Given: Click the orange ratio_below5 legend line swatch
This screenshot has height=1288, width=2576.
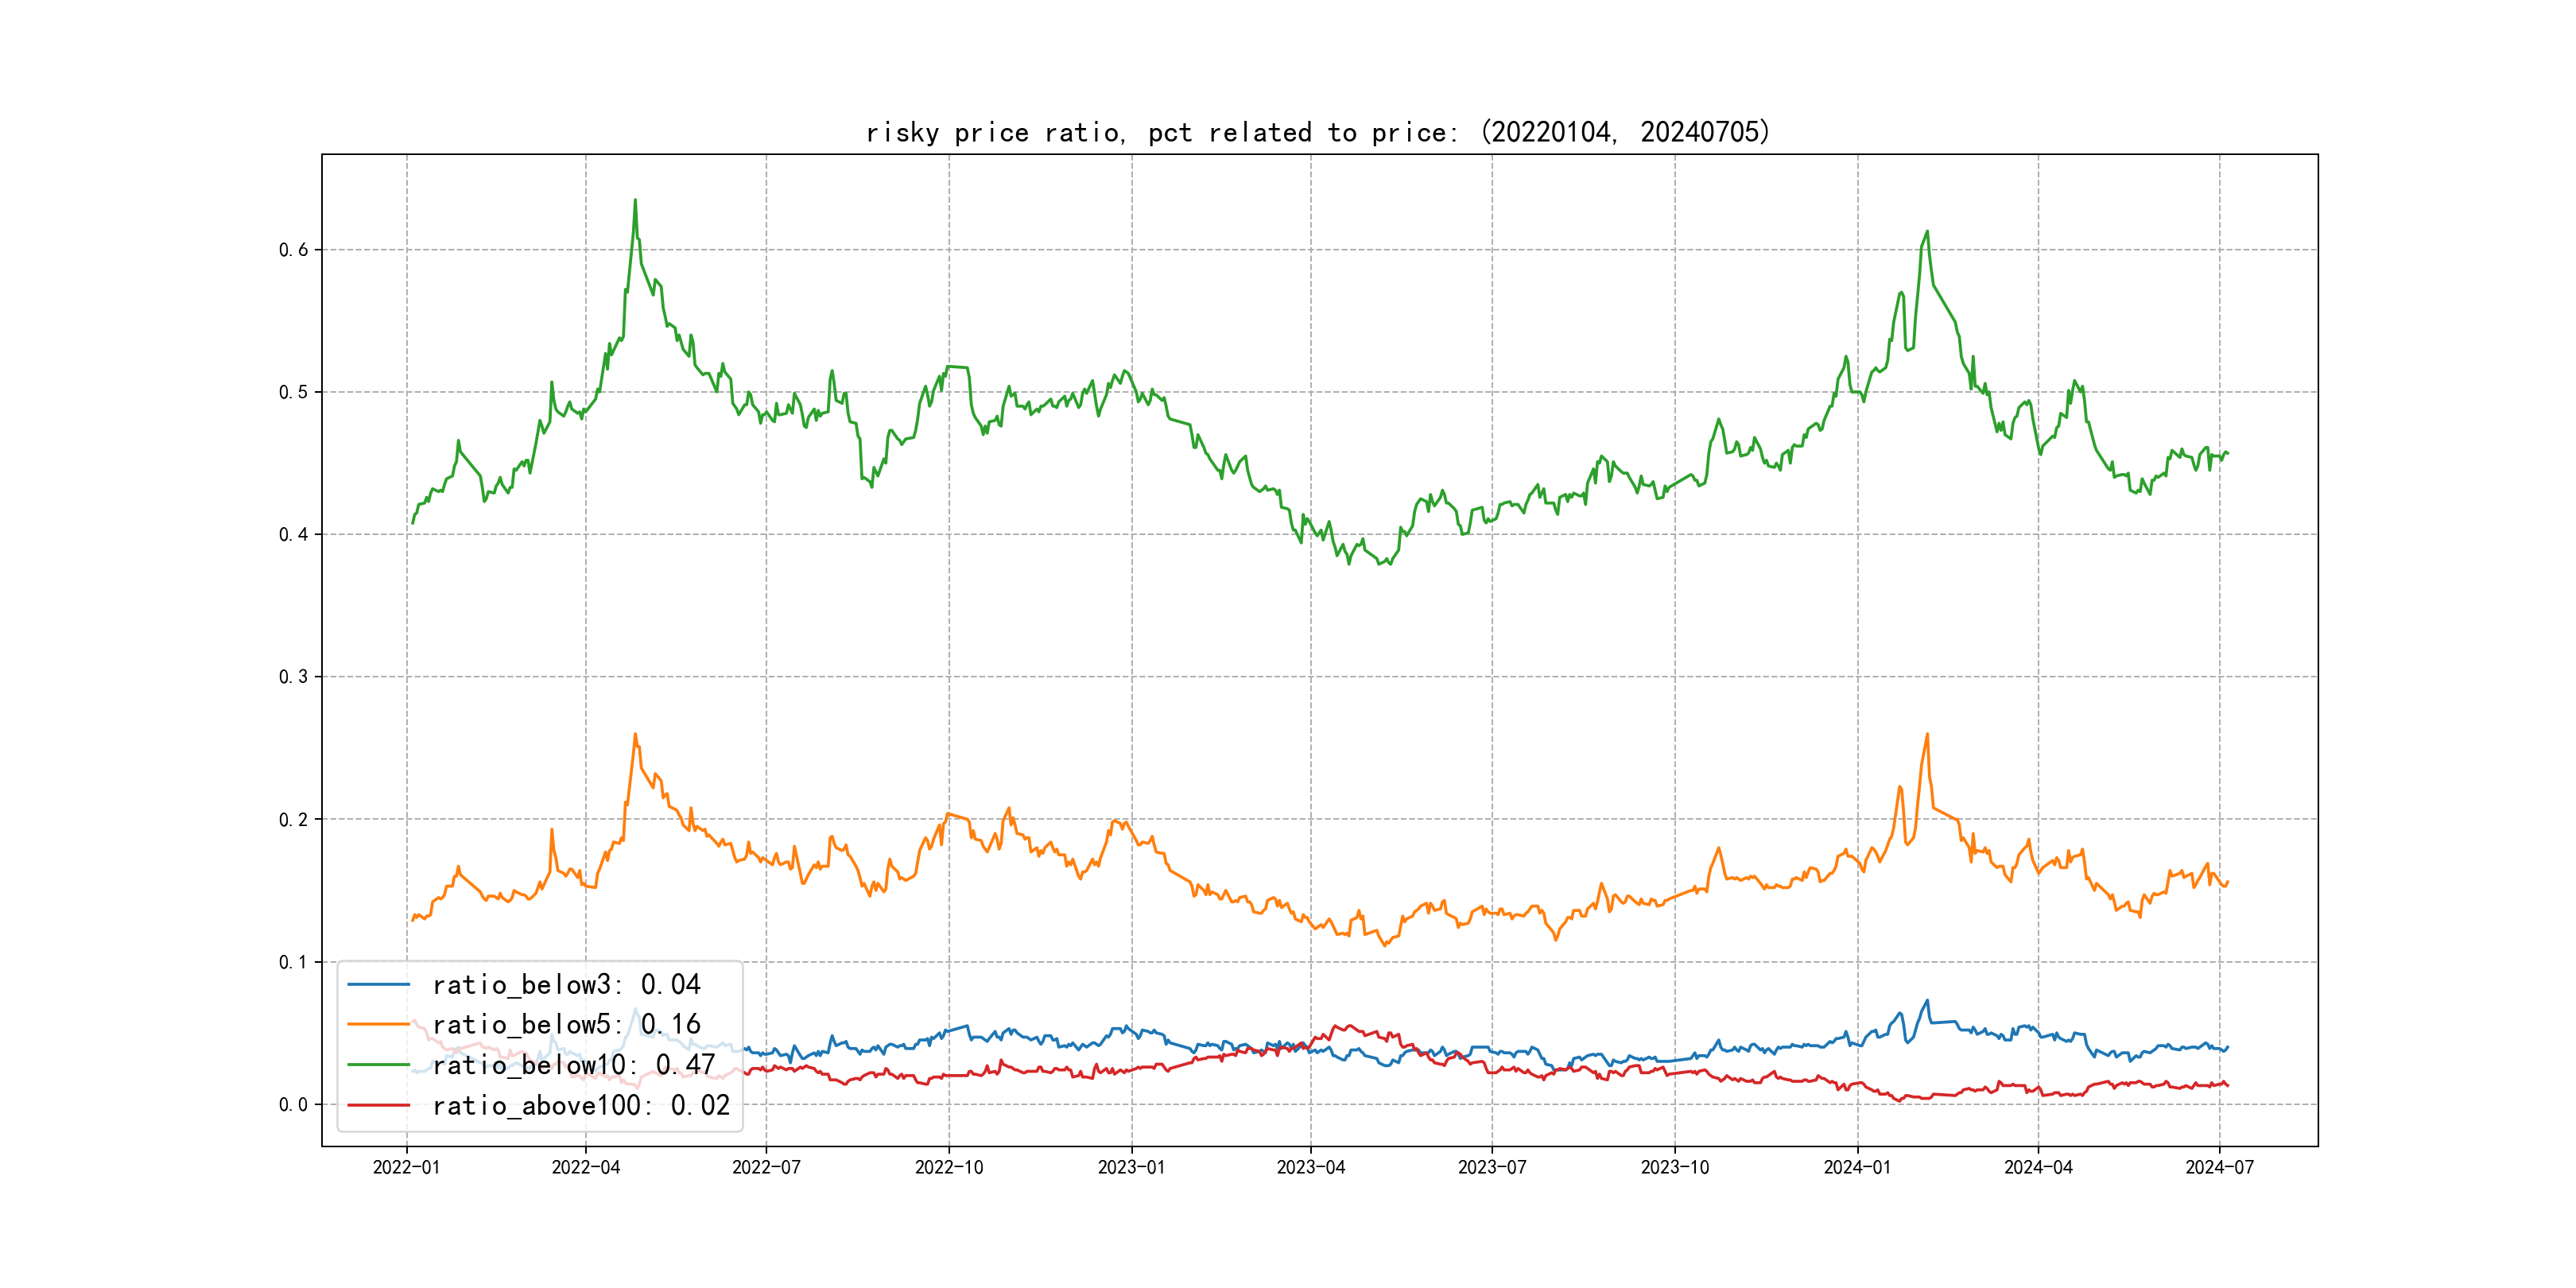Looking at the screenshot, I should point(378,1024).
